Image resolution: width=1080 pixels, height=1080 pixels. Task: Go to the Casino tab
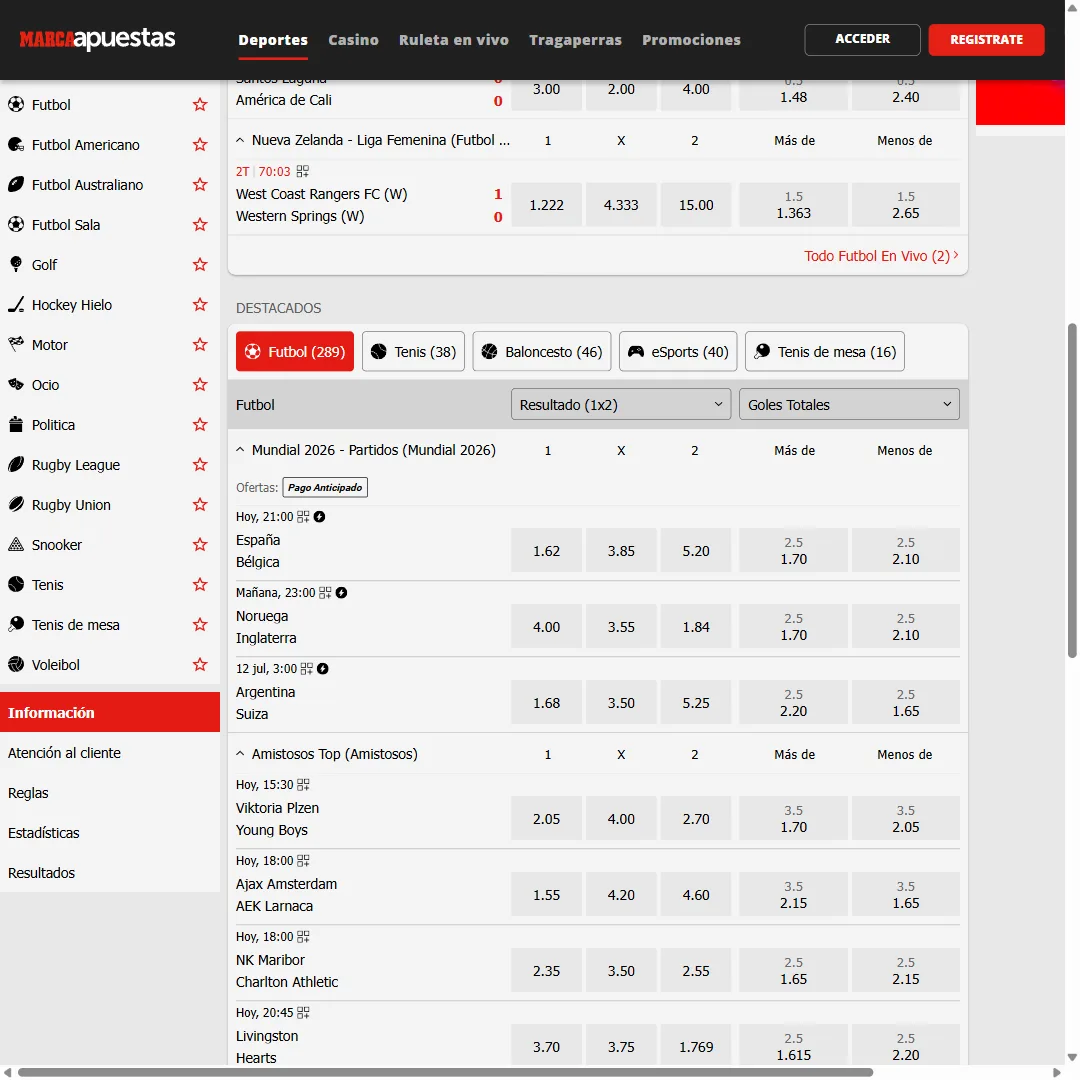(x=353, y=40)
